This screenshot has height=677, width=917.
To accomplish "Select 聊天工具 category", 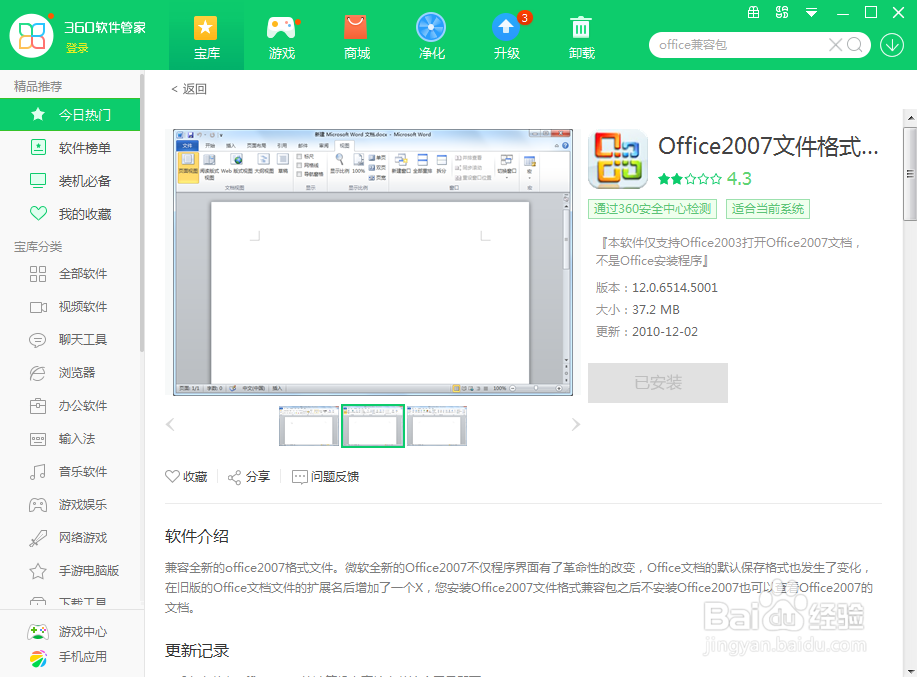I will click(x=70, y=340).
